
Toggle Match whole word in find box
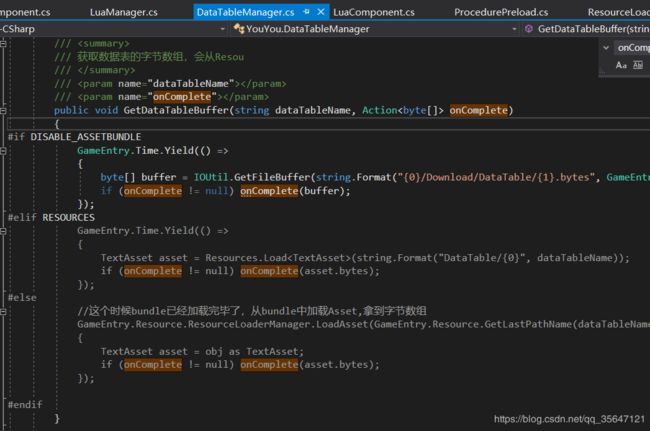coord(638,65)
